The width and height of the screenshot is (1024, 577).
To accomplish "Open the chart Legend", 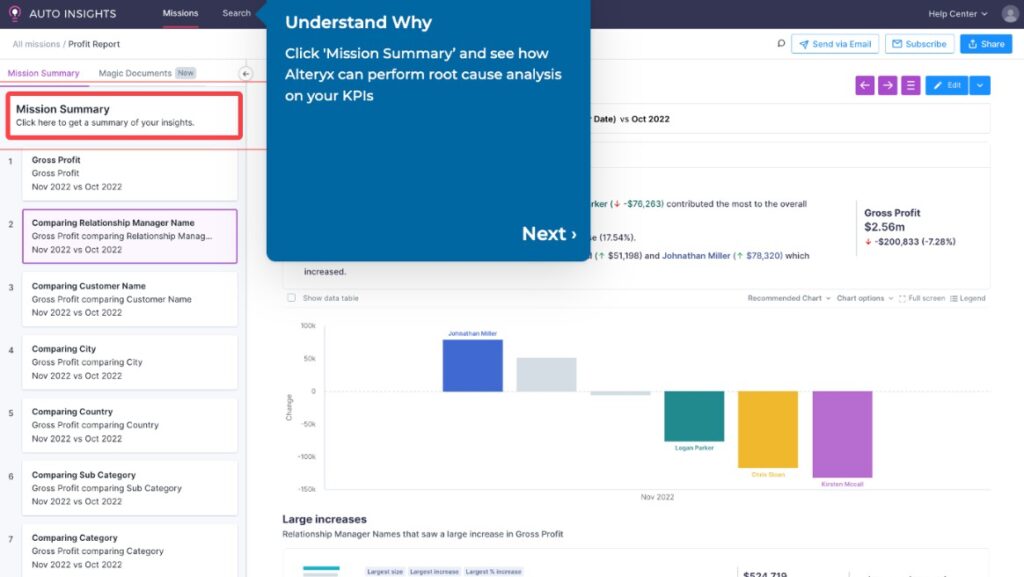I will point(969,297).
